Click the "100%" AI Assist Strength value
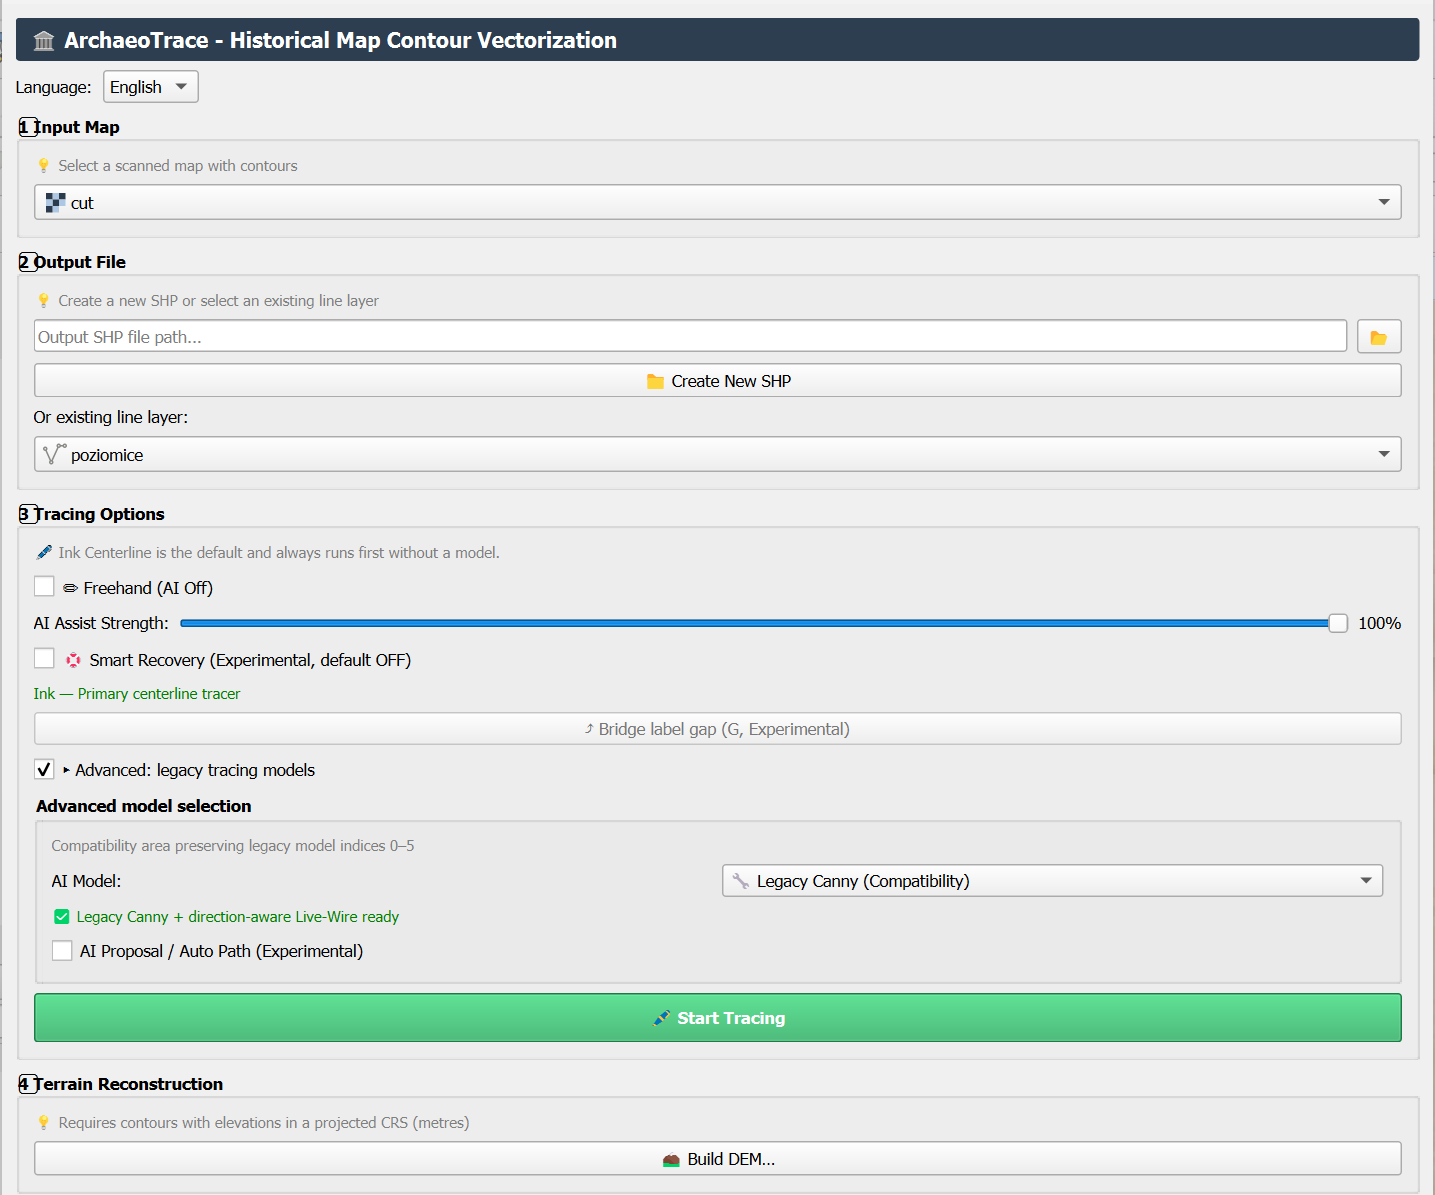 1379,623
